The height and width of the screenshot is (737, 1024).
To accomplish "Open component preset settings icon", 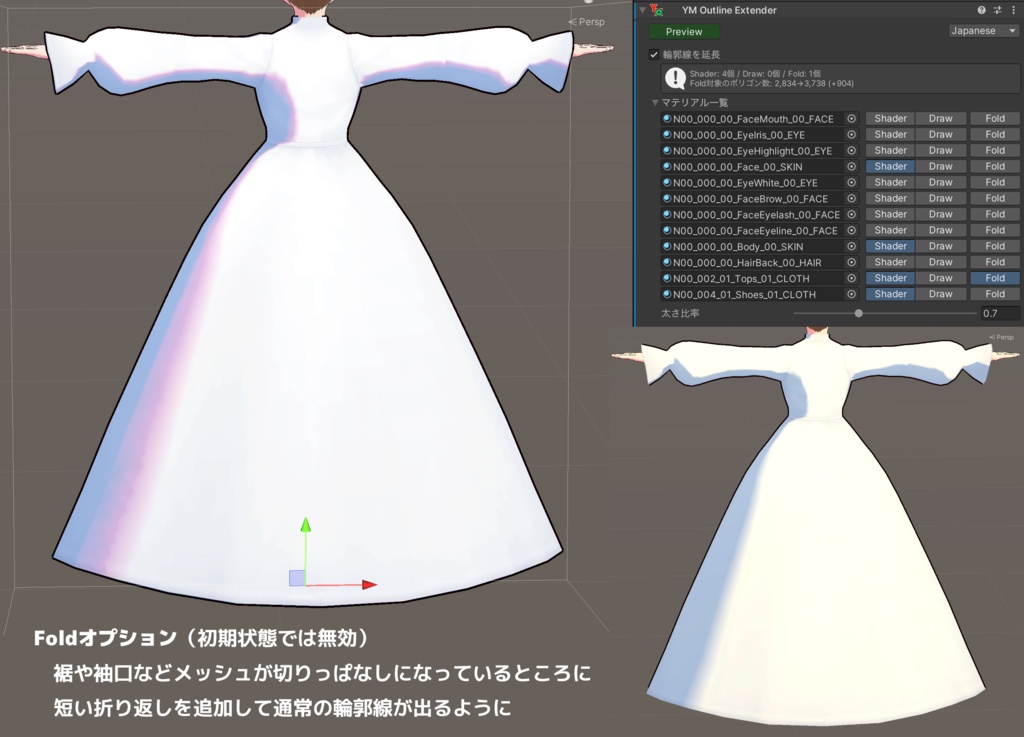I will pyautogui.click(x=997, y=10).
